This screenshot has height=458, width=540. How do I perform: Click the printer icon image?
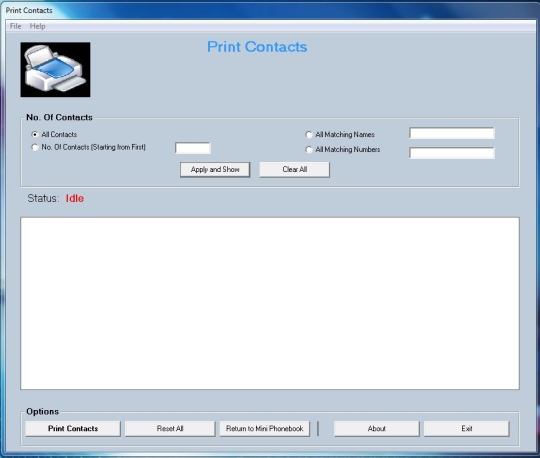pos(55,70)
